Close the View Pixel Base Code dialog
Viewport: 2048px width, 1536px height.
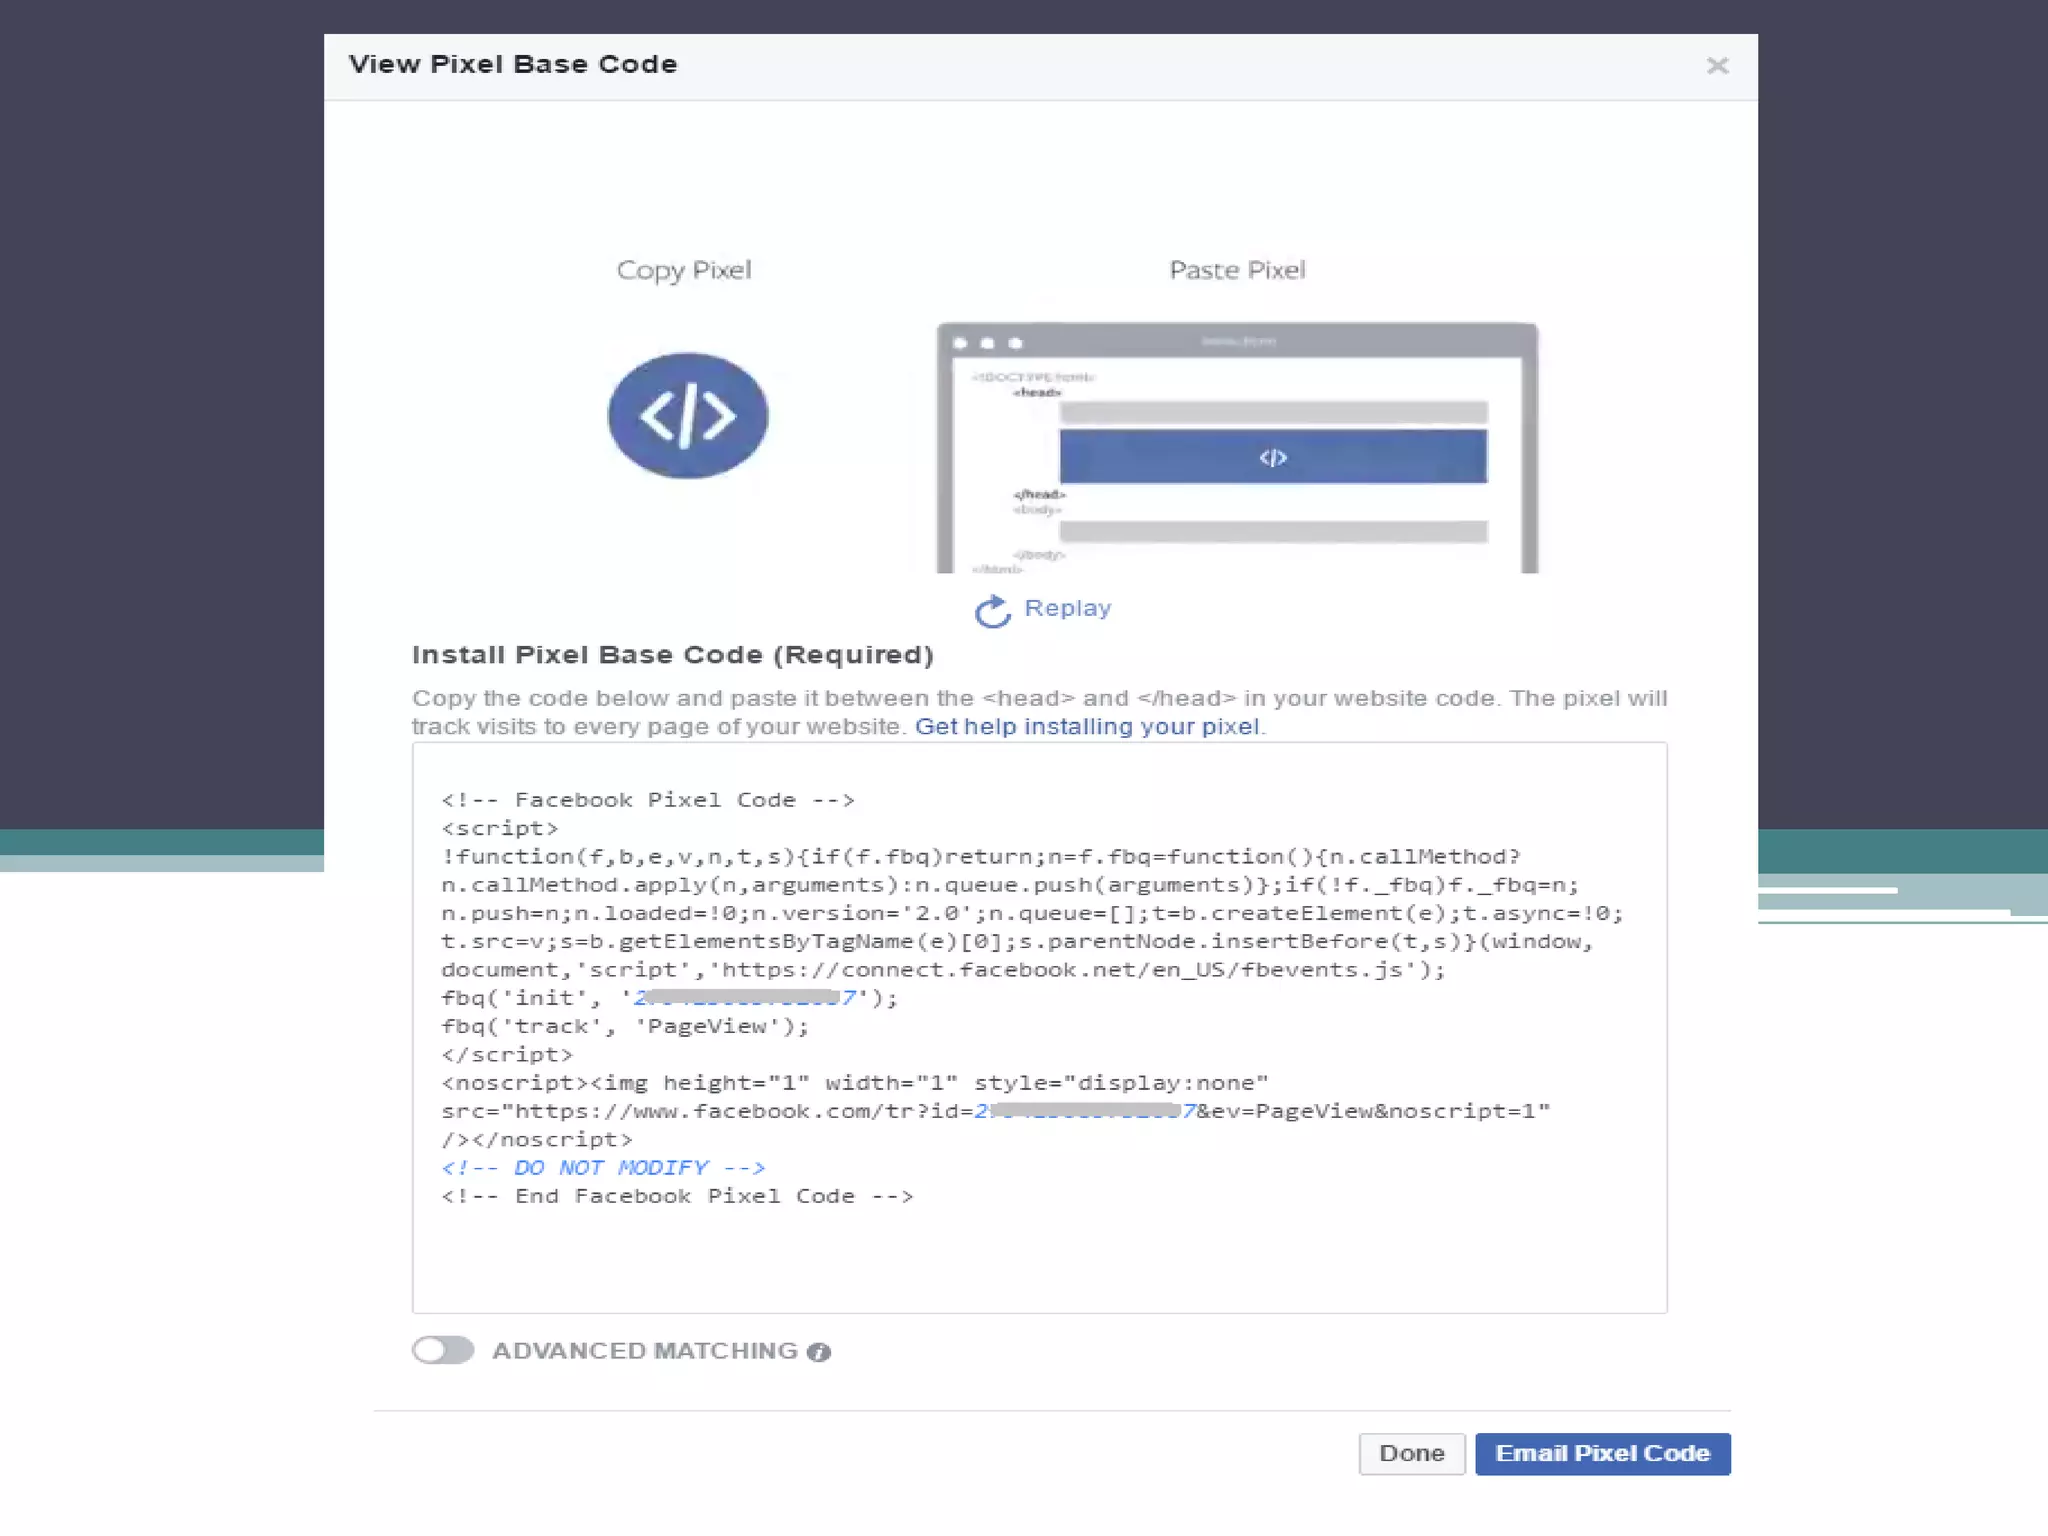click(1717, 66)
